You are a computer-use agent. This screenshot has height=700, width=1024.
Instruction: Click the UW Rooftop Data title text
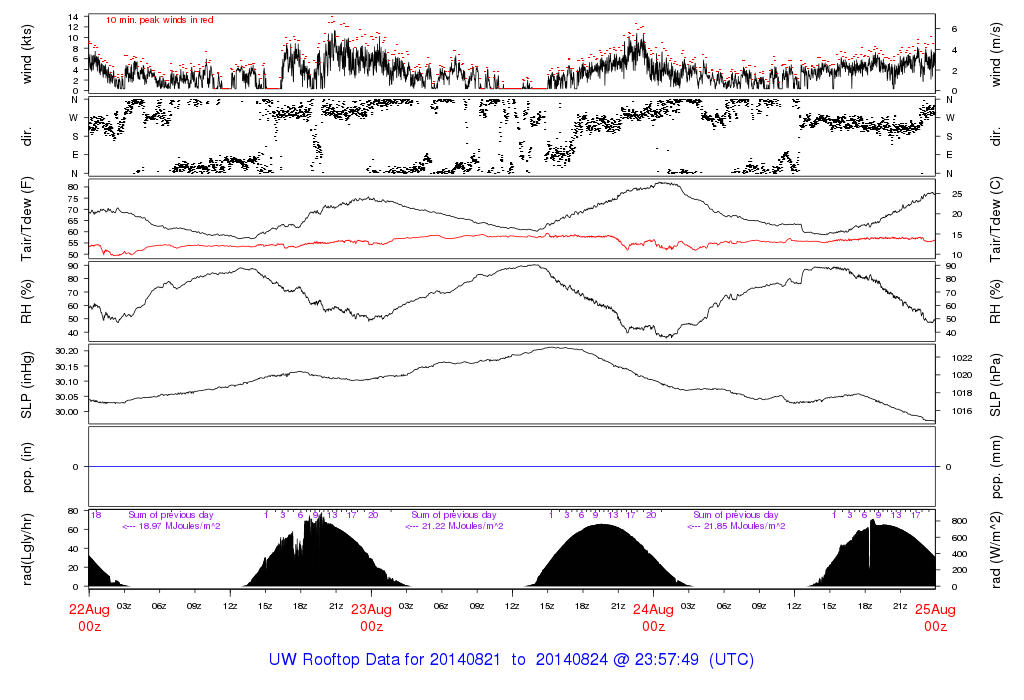tap(511, 660)
